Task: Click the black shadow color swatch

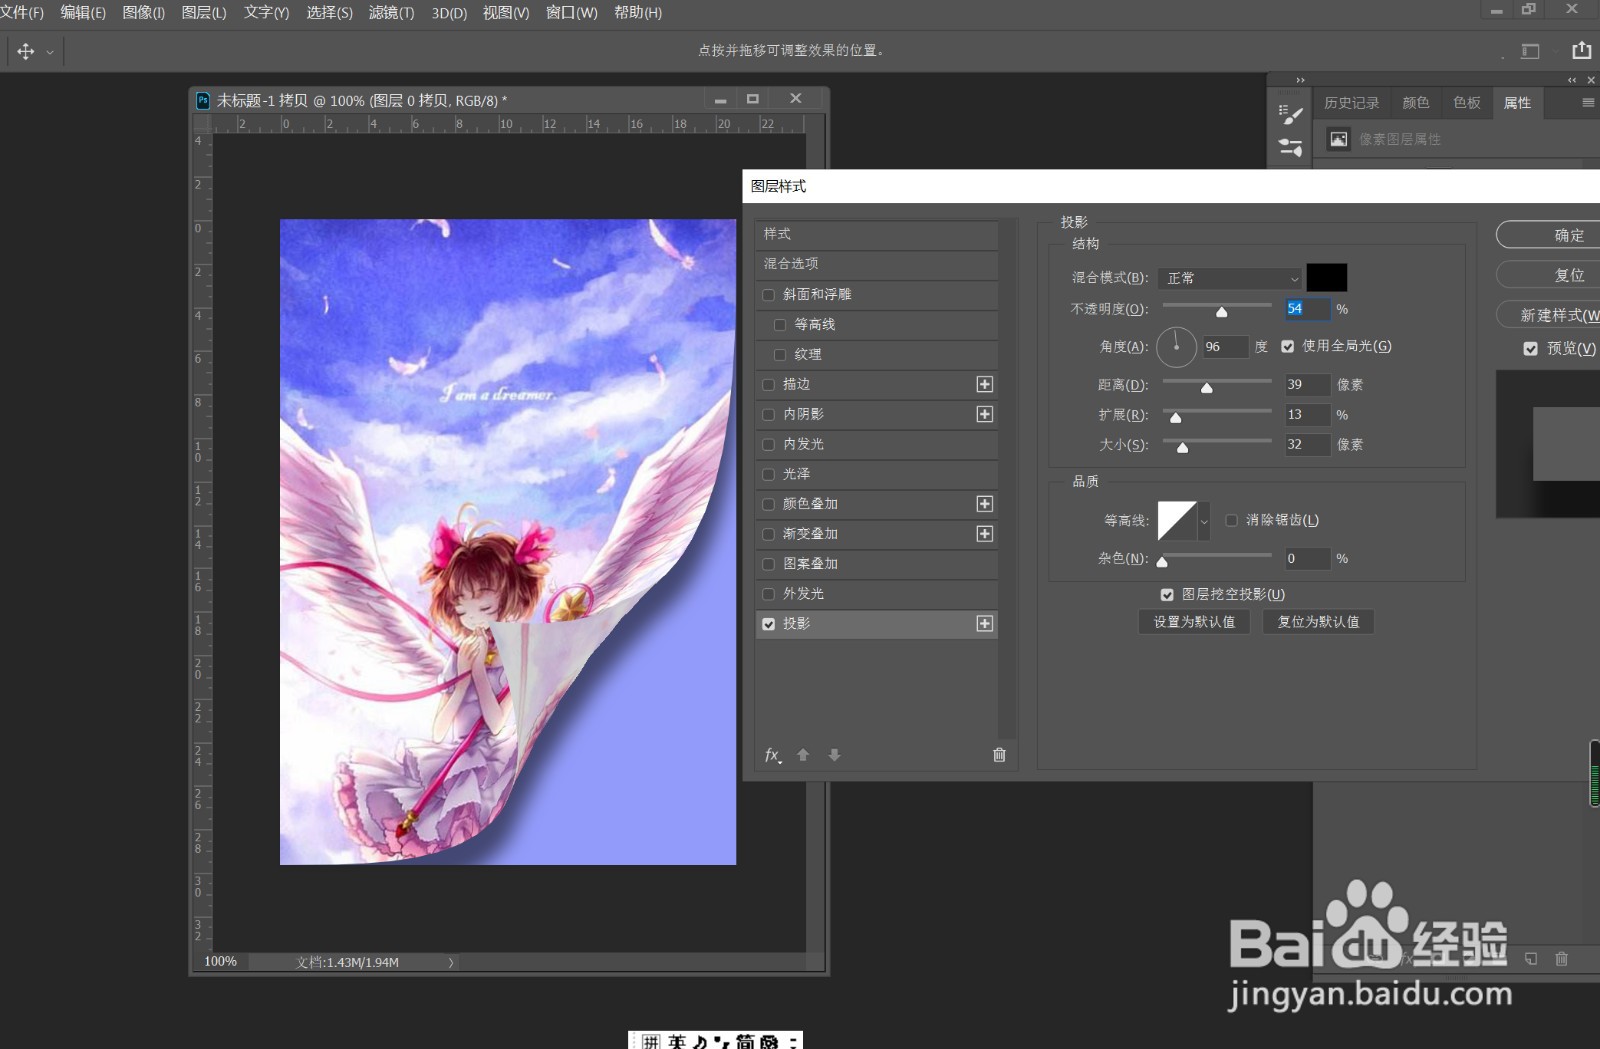Action: [x=1327, y=278]
